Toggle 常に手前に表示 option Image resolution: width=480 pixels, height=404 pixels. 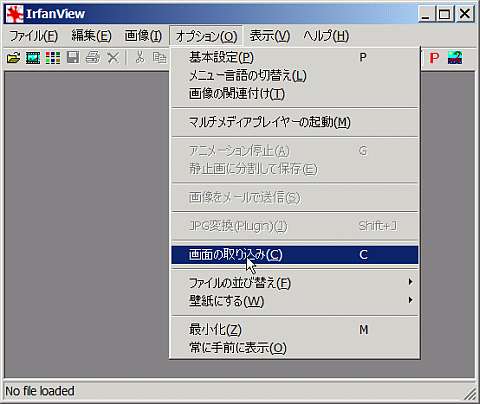tap(295, 348)
